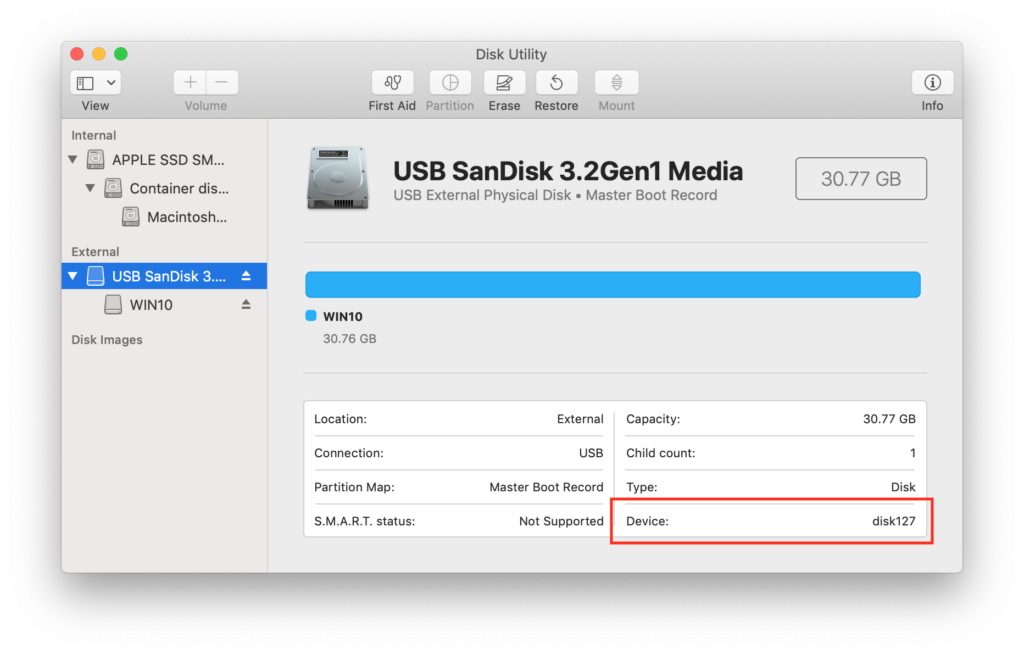Click the Container disk icon

click(x=114, y=188)
